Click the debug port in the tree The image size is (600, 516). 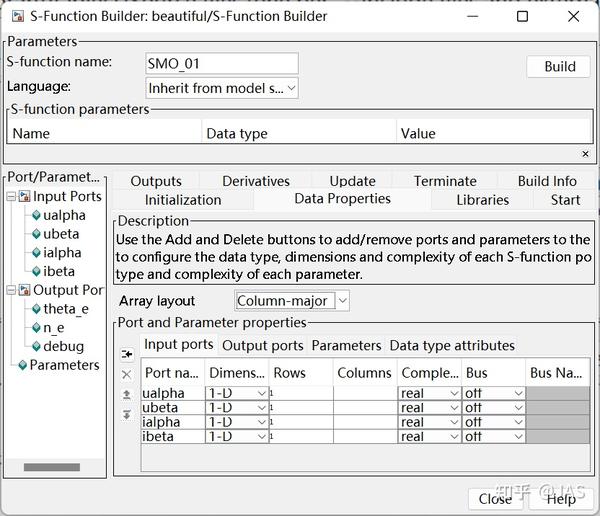tap(63, 346)
